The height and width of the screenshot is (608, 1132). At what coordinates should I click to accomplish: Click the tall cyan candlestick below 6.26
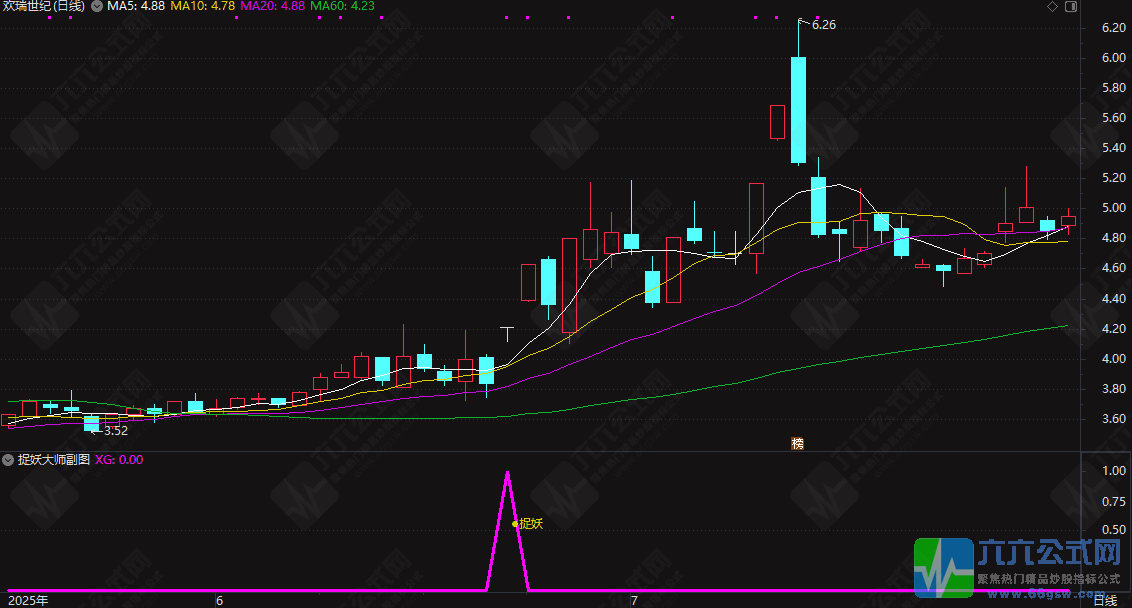pos(798,109)
